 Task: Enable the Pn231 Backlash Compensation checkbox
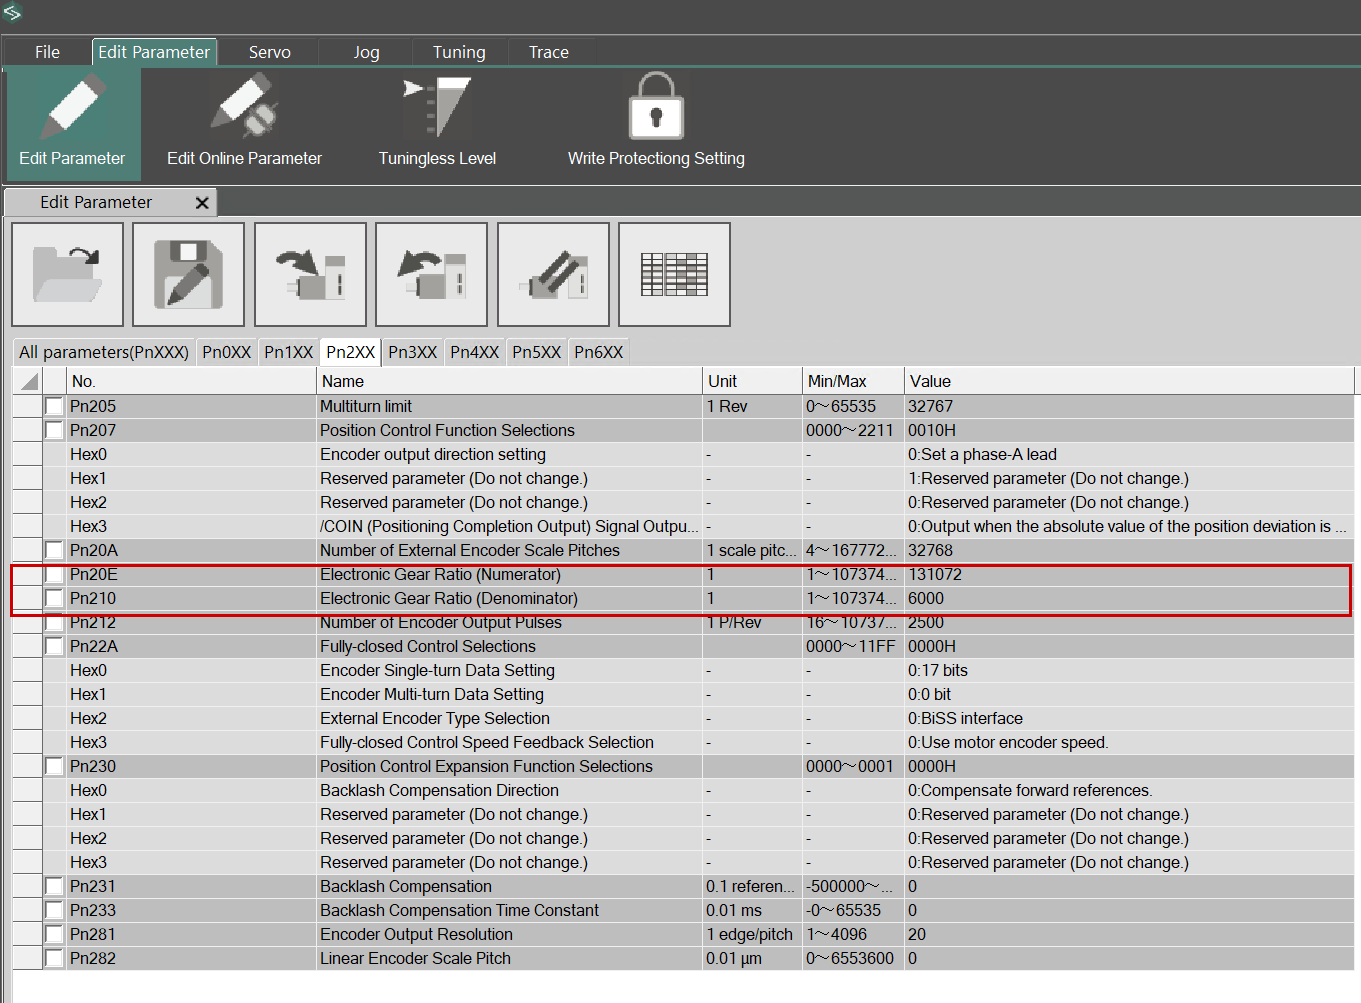click(x=54, y=887)
